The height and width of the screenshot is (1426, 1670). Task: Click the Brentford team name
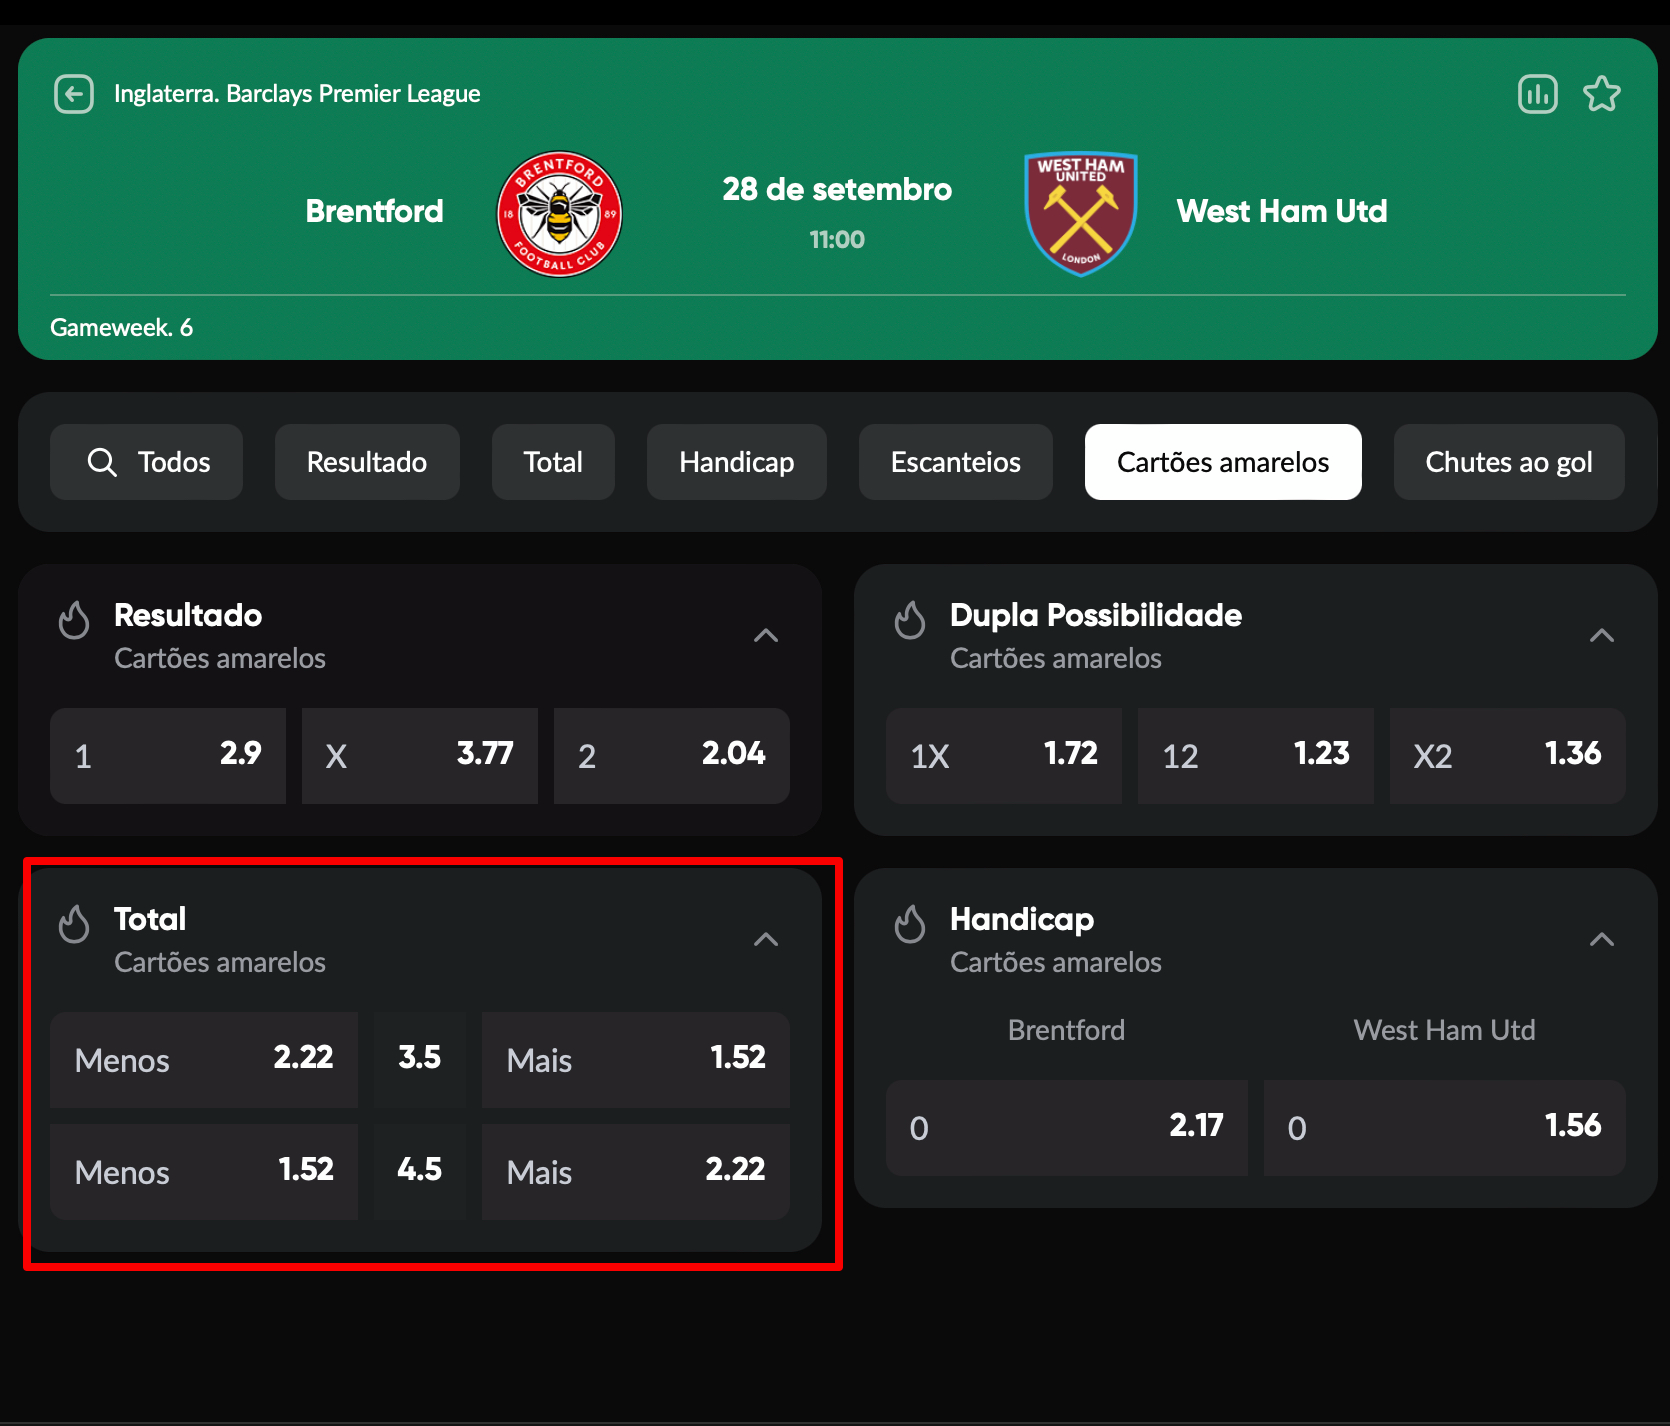(374, 211)
